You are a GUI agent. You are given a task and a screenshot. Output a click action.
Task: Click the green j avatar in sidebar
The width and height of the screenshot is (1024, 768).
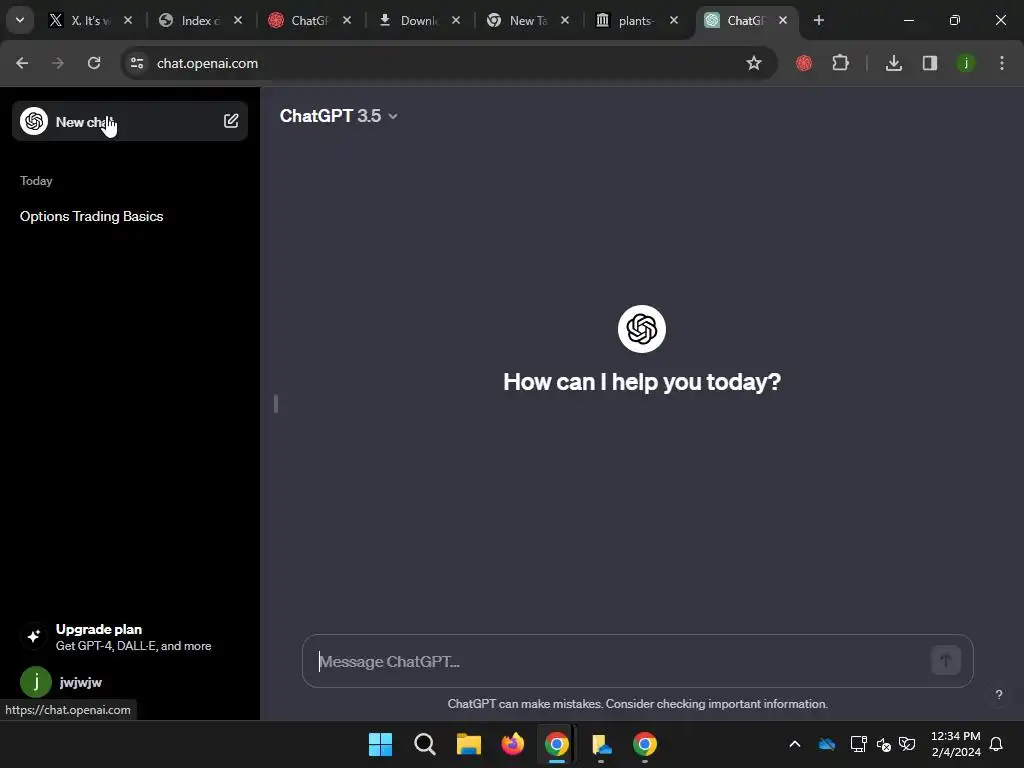point(36,682)
